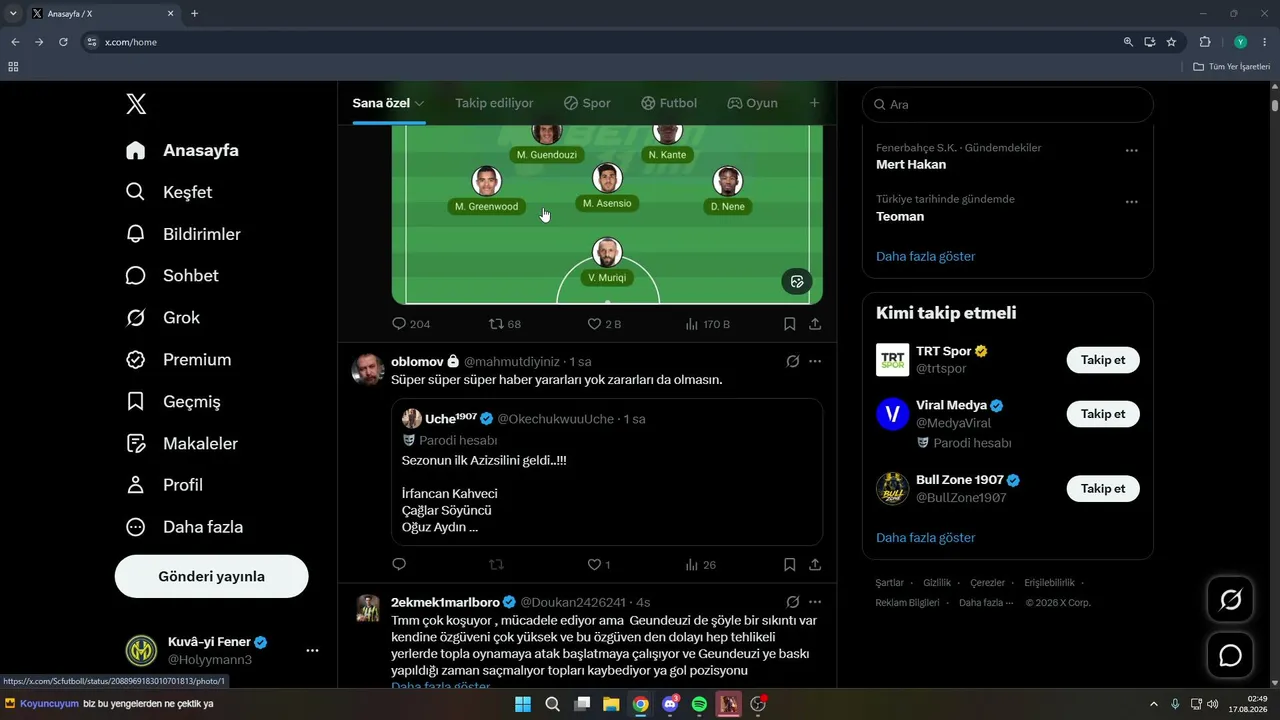
Task: Open the more menu on oblomov's post
Action: coord(815,361)
